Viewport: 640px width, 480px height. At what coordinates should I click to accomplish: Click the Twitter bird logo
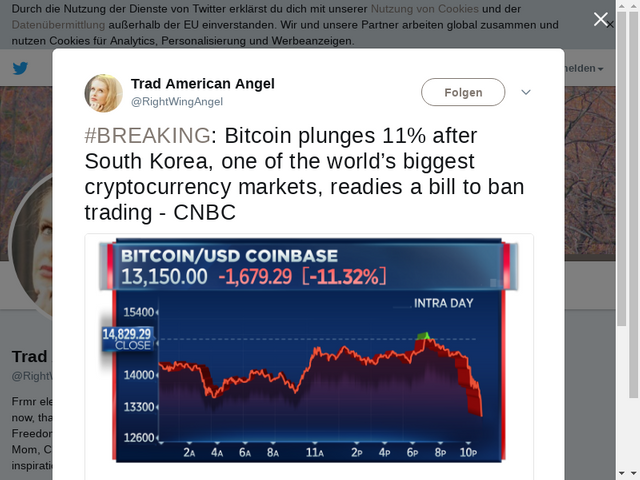click(21, 69)
